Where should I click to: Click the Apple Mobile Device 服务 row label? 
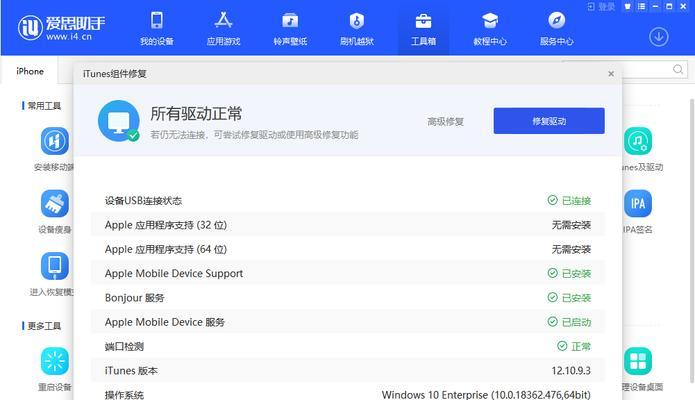click(164, 322)
